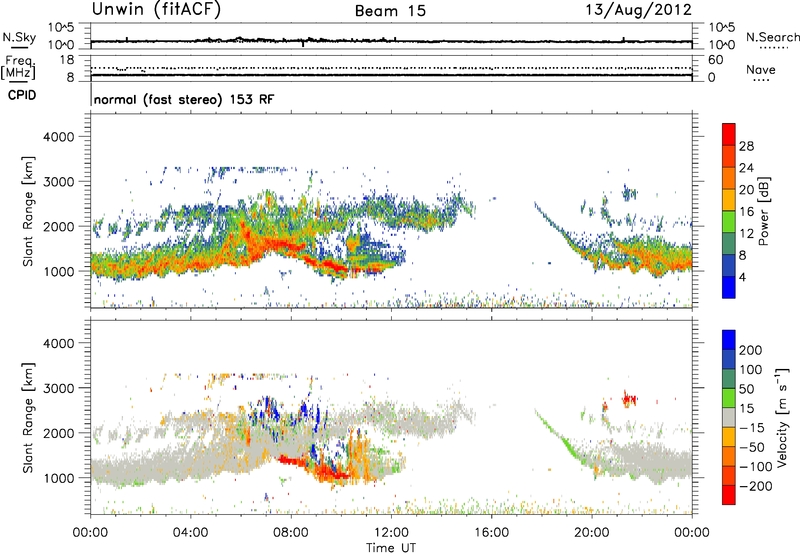Click the "4000" tick on power panel
This screenshot has height=554, width=800.
pos(58,137)
